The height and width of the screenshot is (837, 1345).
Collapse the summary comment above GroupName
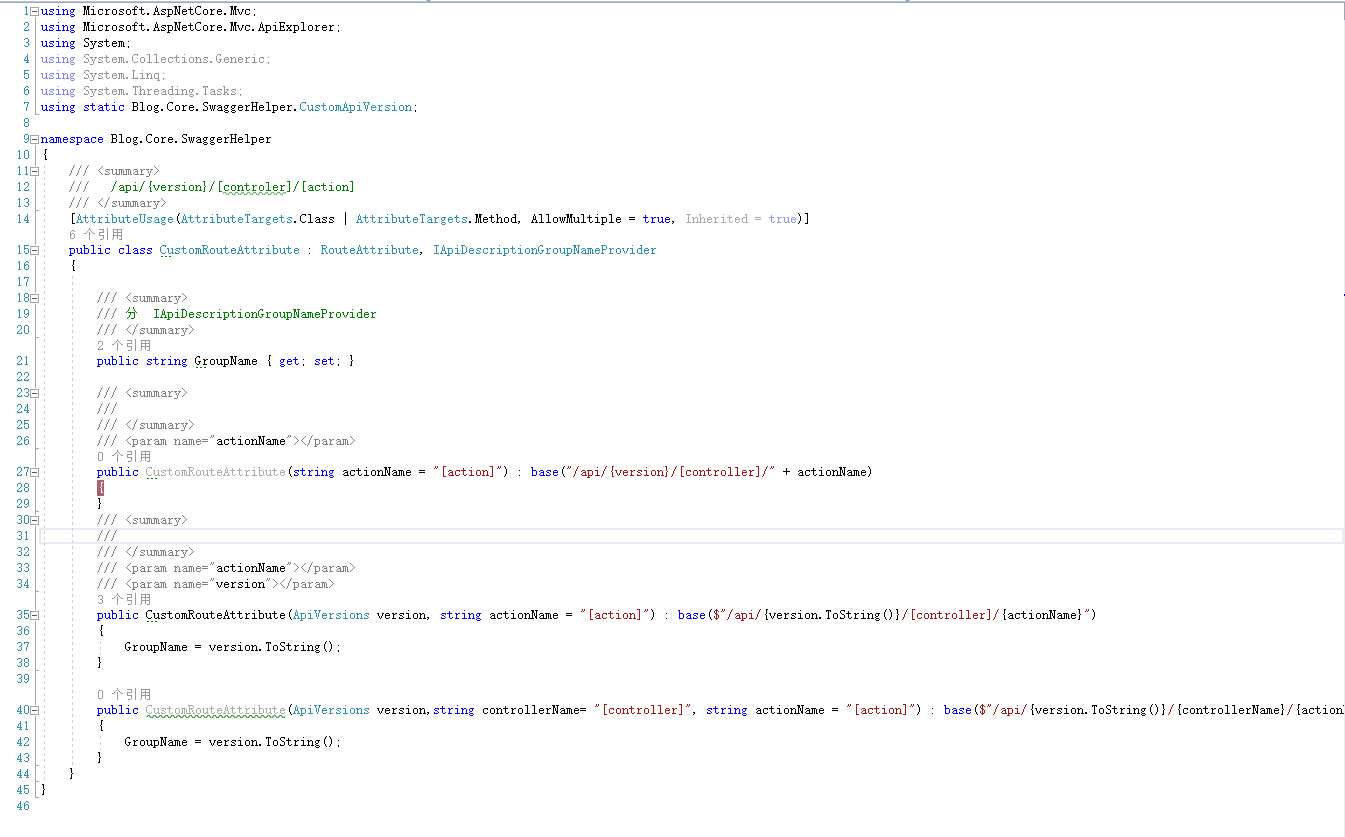(x=33, y=297)
